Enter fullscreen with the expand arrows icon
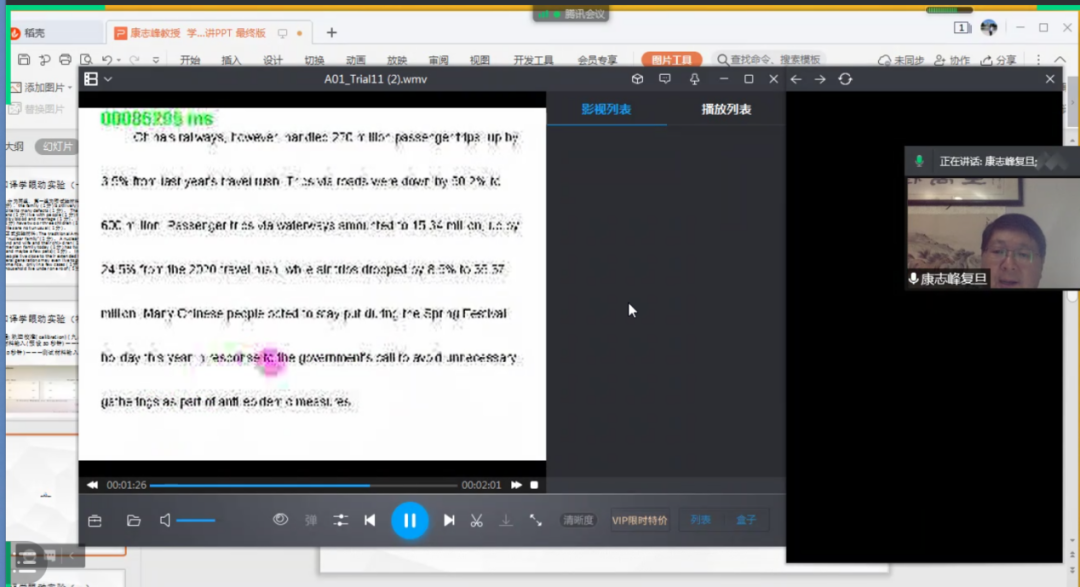The height and width of the screenshot is (587, 1080). pyautogui.click(x=536, y=520)
